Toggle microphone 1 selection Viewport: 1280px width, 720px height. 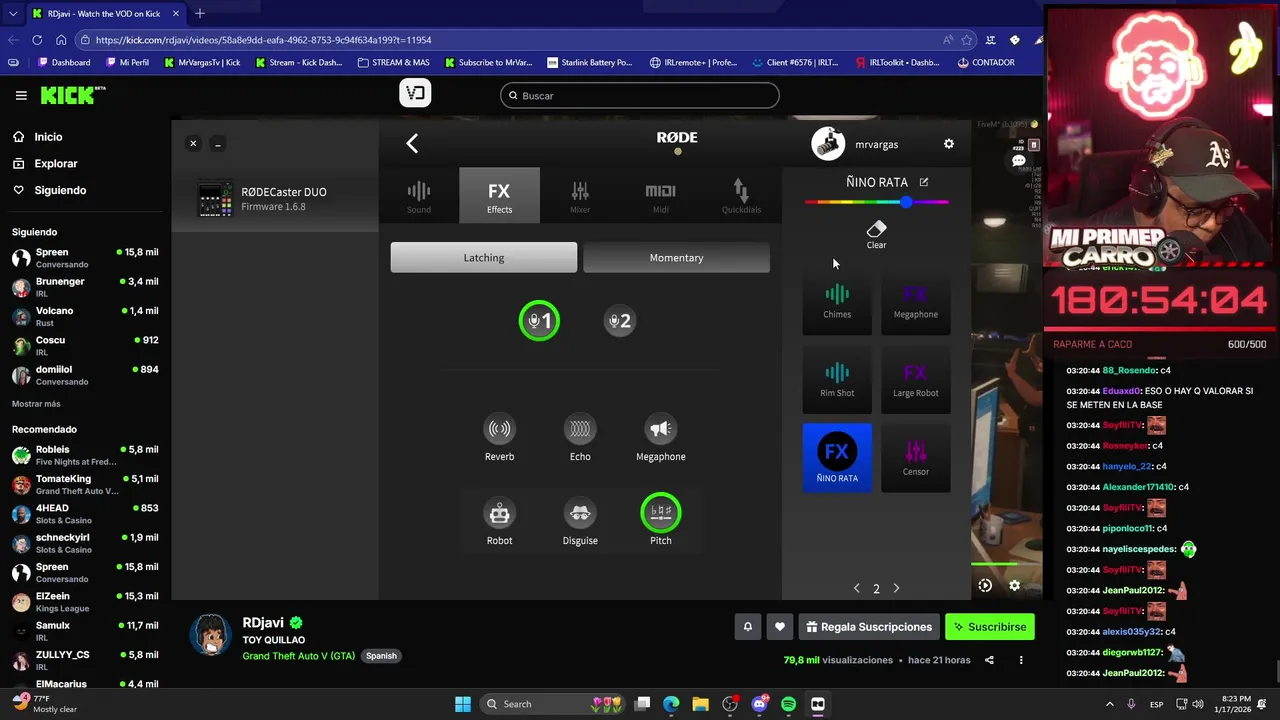539,321
